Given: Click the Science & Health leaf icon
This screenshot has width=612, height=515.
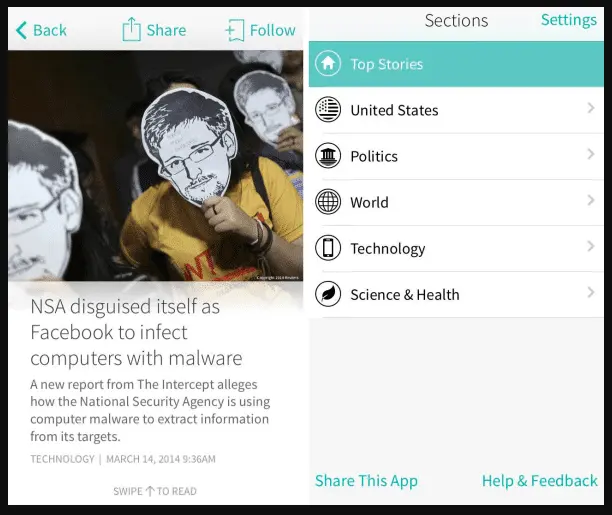Looking at the screenshot, I should [x=328, y=294].
